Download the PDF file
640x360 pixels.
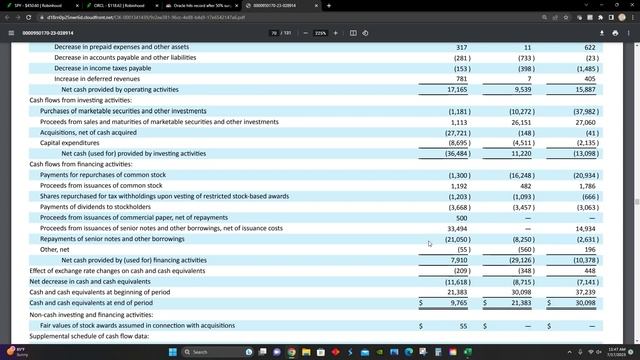[602, 33]
